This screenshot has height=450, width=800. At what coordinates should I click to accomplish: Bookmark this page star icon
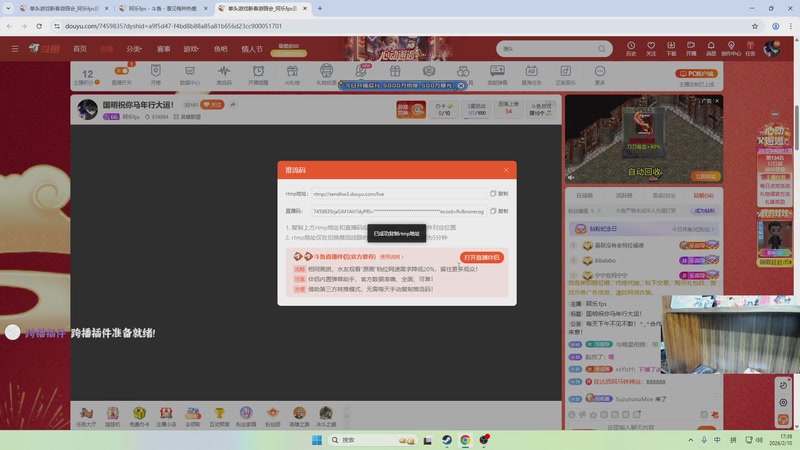pos(755,26)
